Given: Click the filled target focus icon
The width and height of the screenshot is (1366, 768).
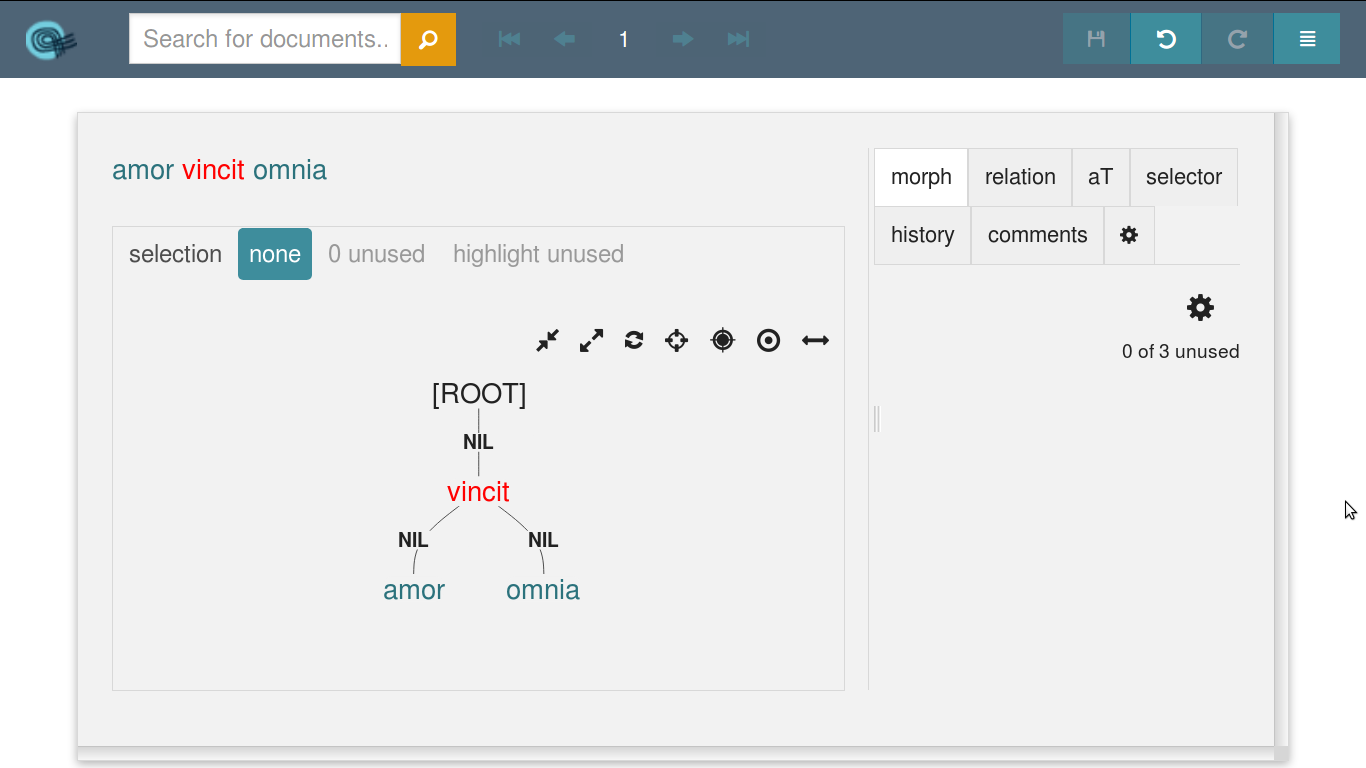Looking at the screenshot, I should click(x=723, y=341).
